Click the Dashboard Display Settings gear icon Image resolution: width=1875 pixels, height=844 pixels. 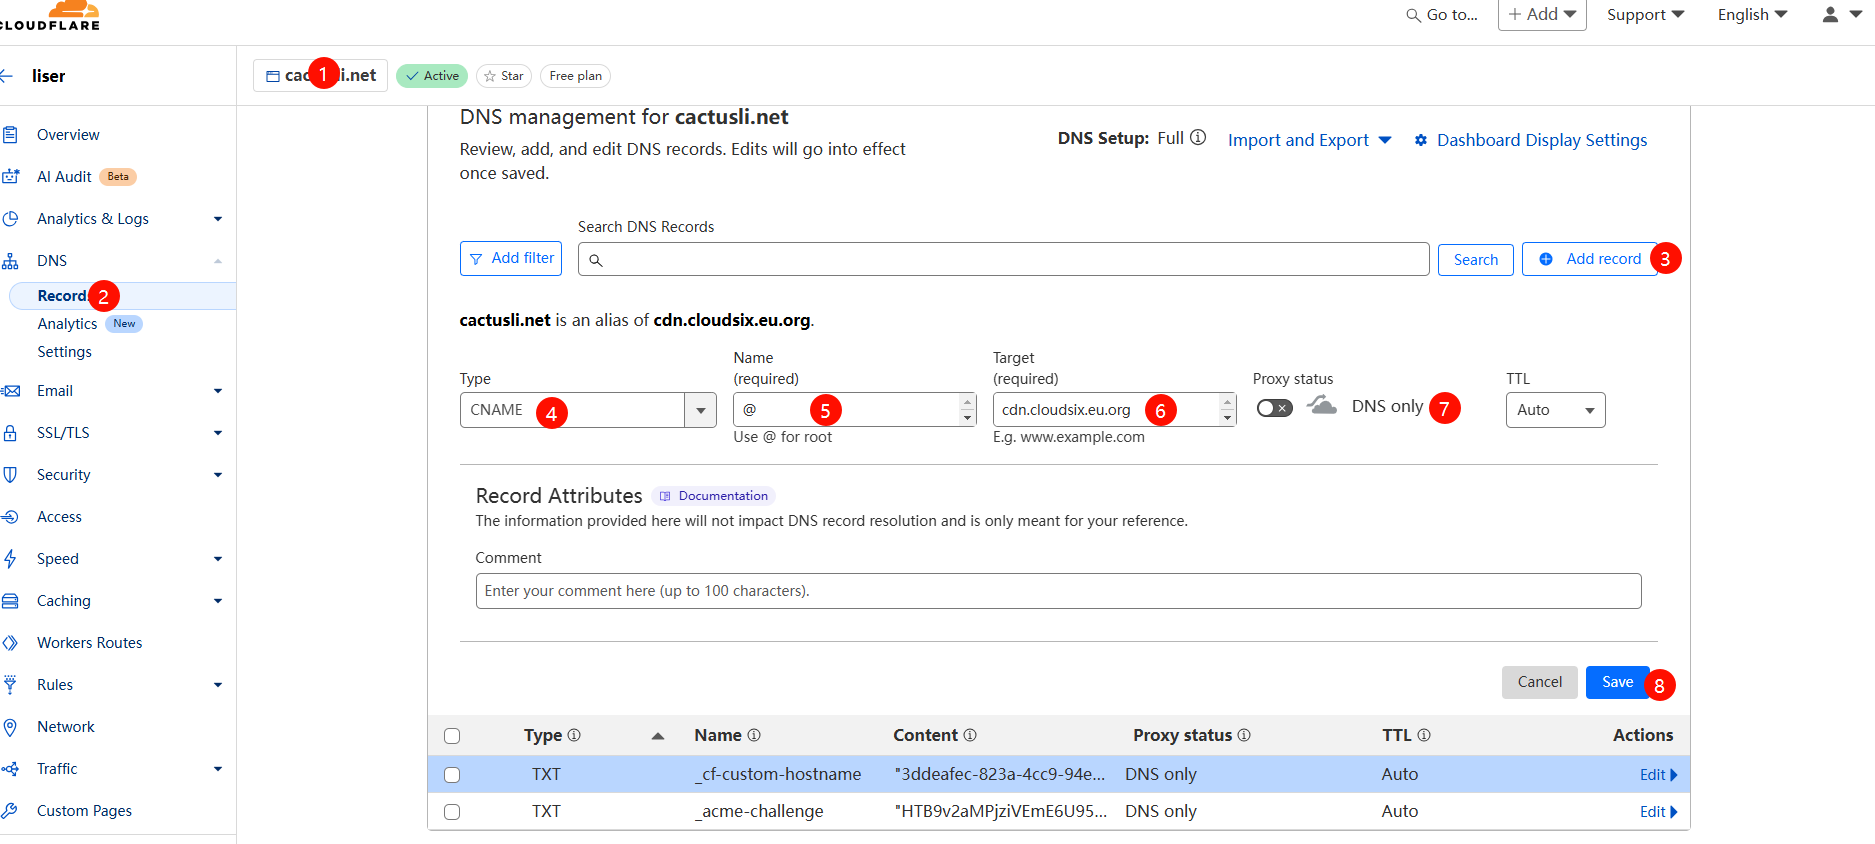tap(1421, 141)
